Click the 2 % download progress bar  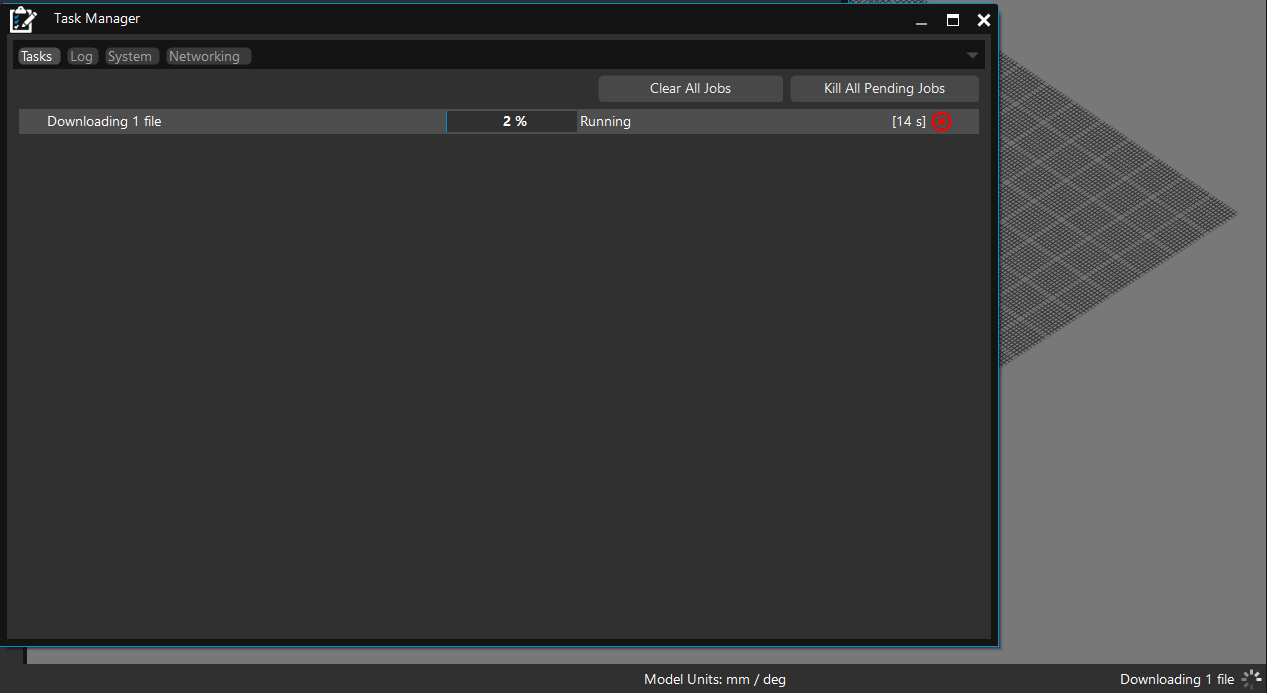coord(512,122)
